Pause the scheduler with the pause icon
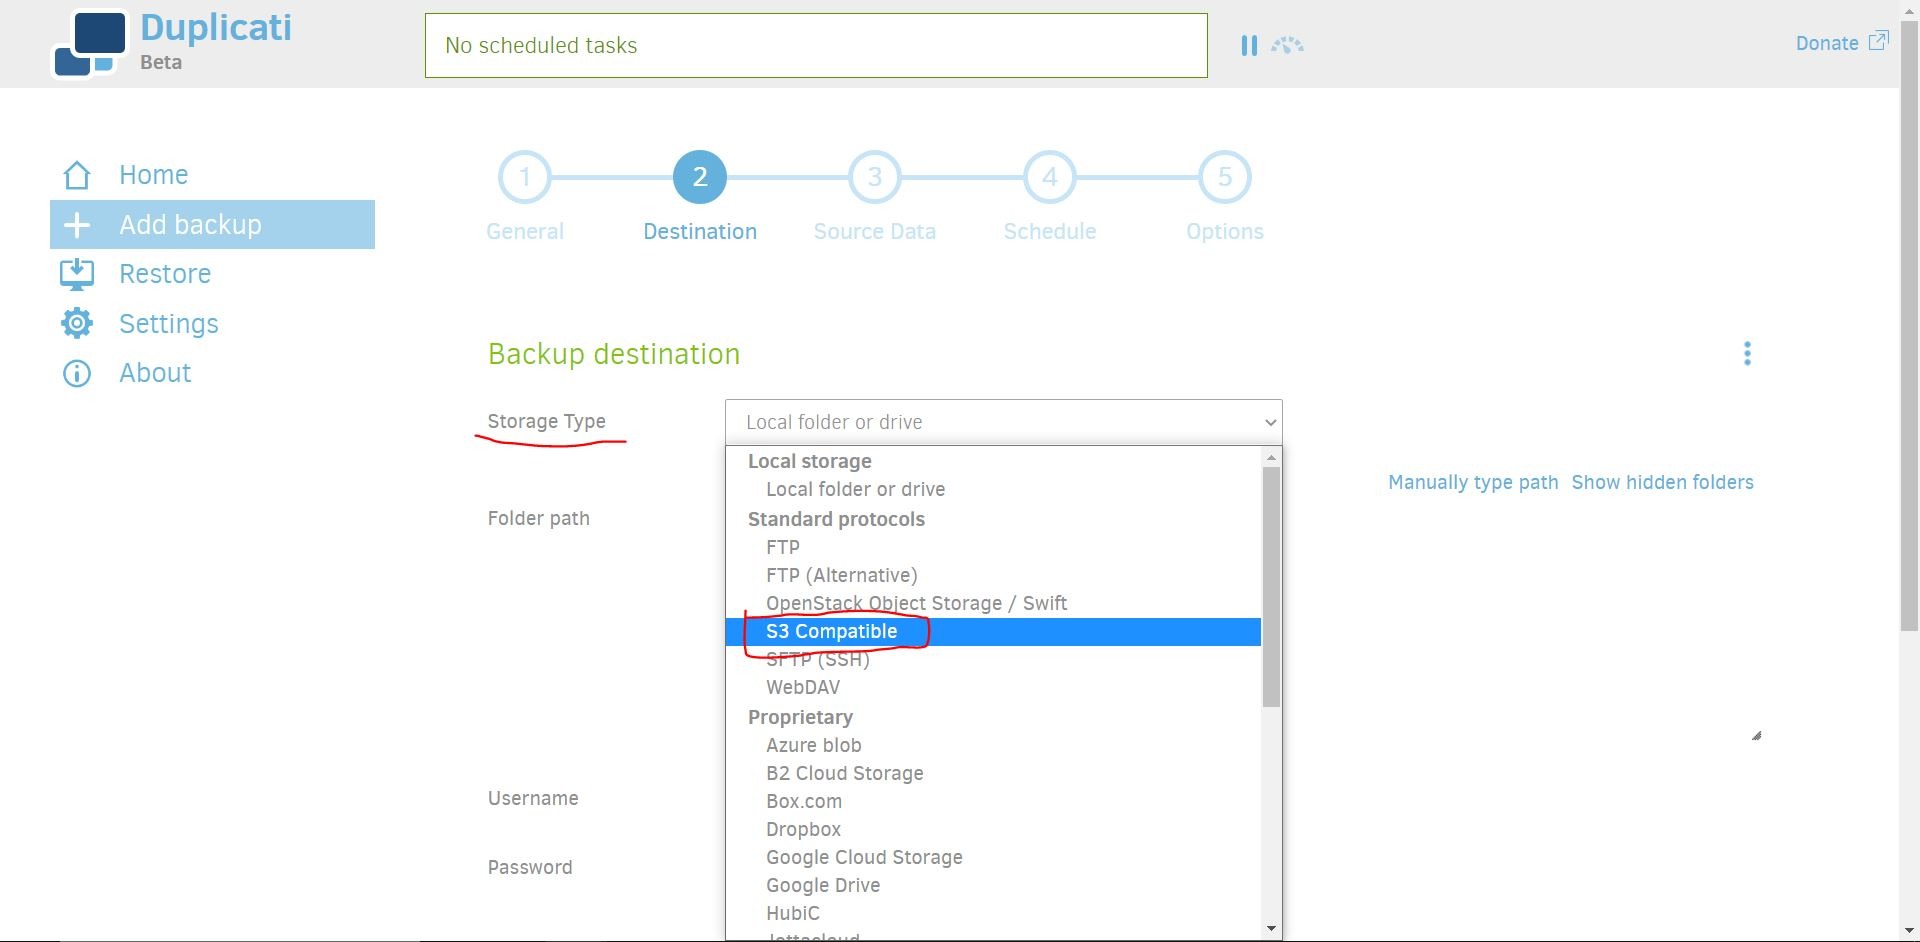This screenshot has height=942, width=1920. pos(1249,45)
